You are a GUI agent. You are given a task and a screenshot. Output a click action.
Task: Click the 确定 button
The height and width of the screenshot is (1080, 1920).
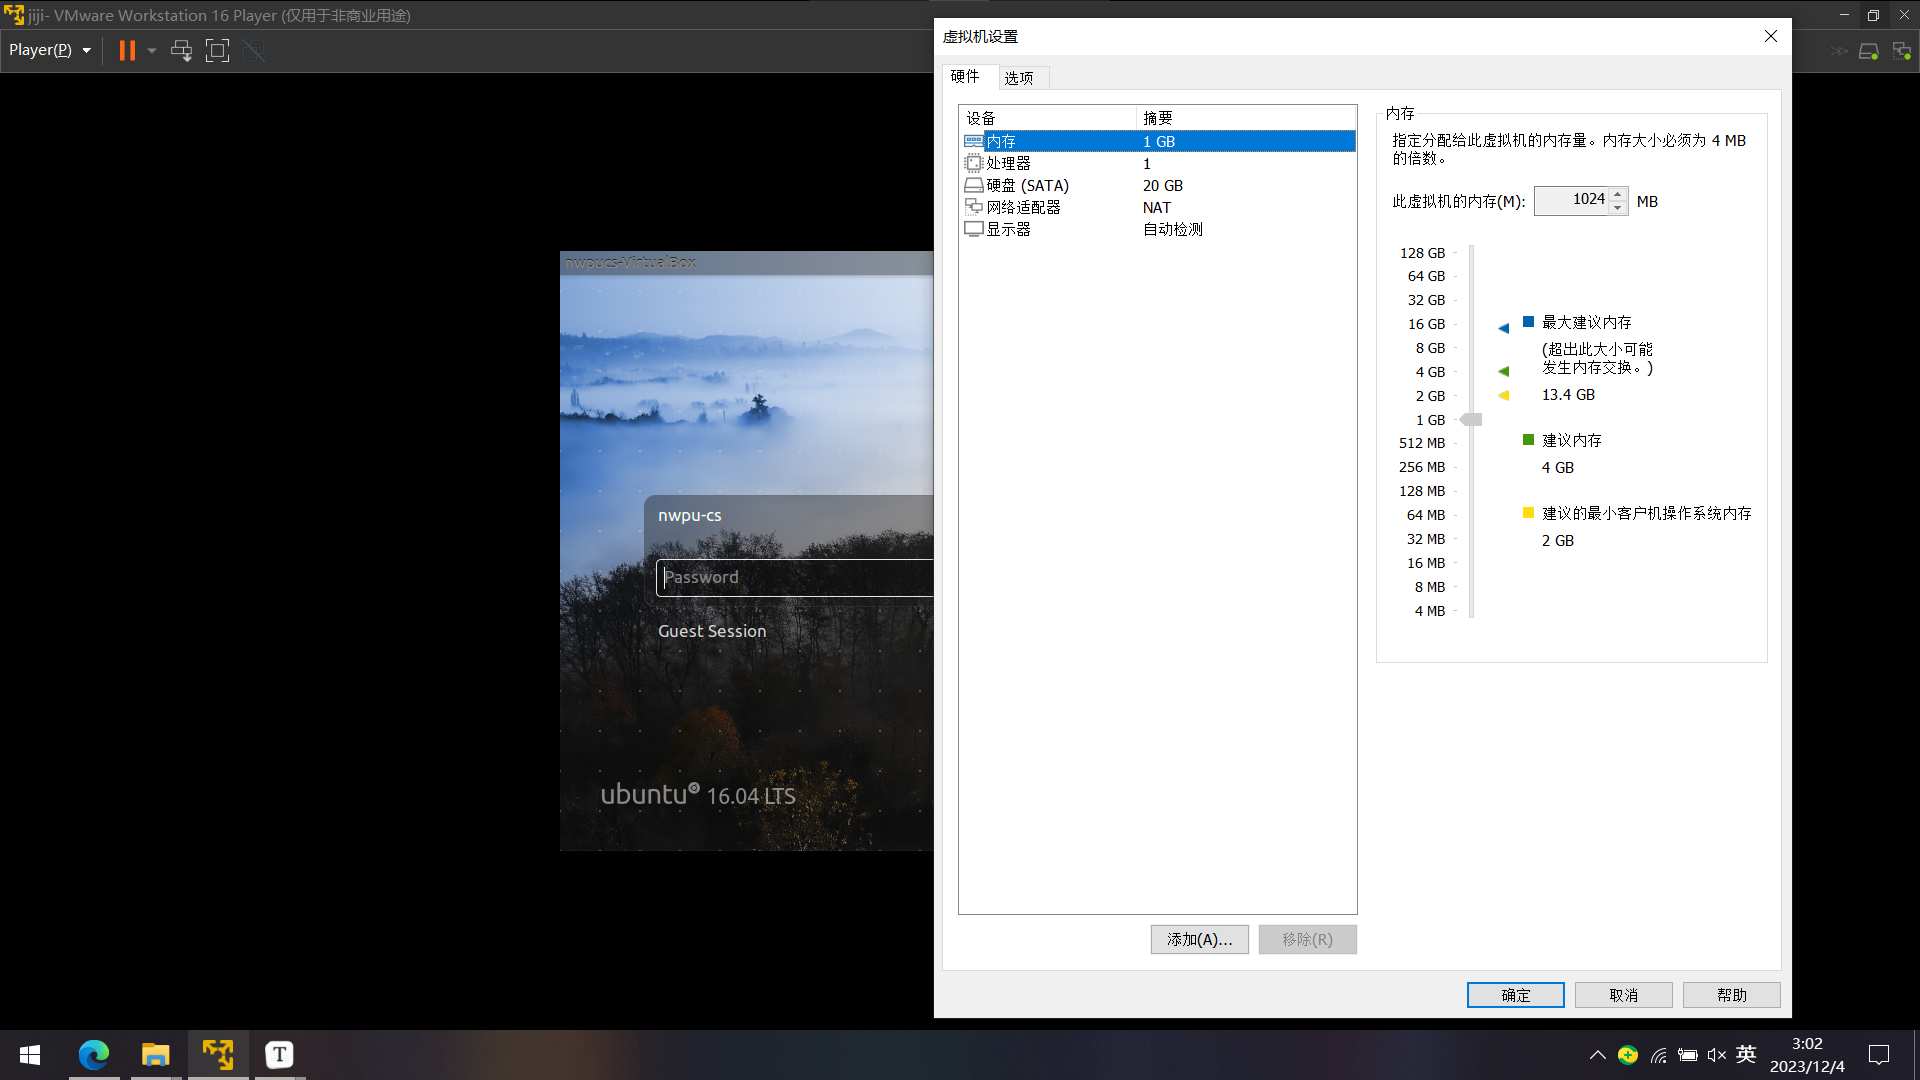[1515, 995]
